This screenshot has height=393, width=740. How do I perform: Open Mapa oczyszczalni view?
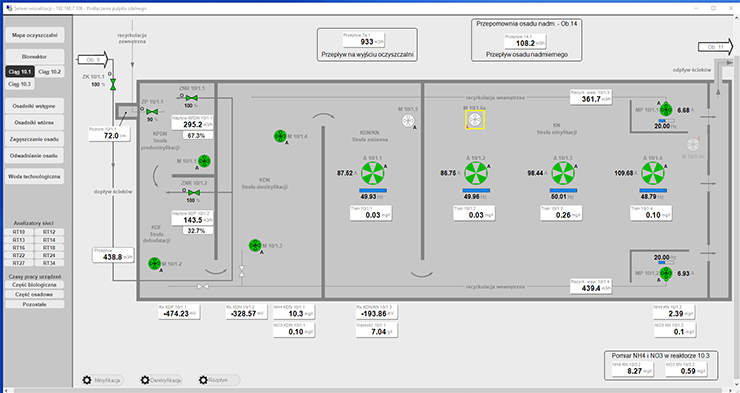[x=34, y=35]
